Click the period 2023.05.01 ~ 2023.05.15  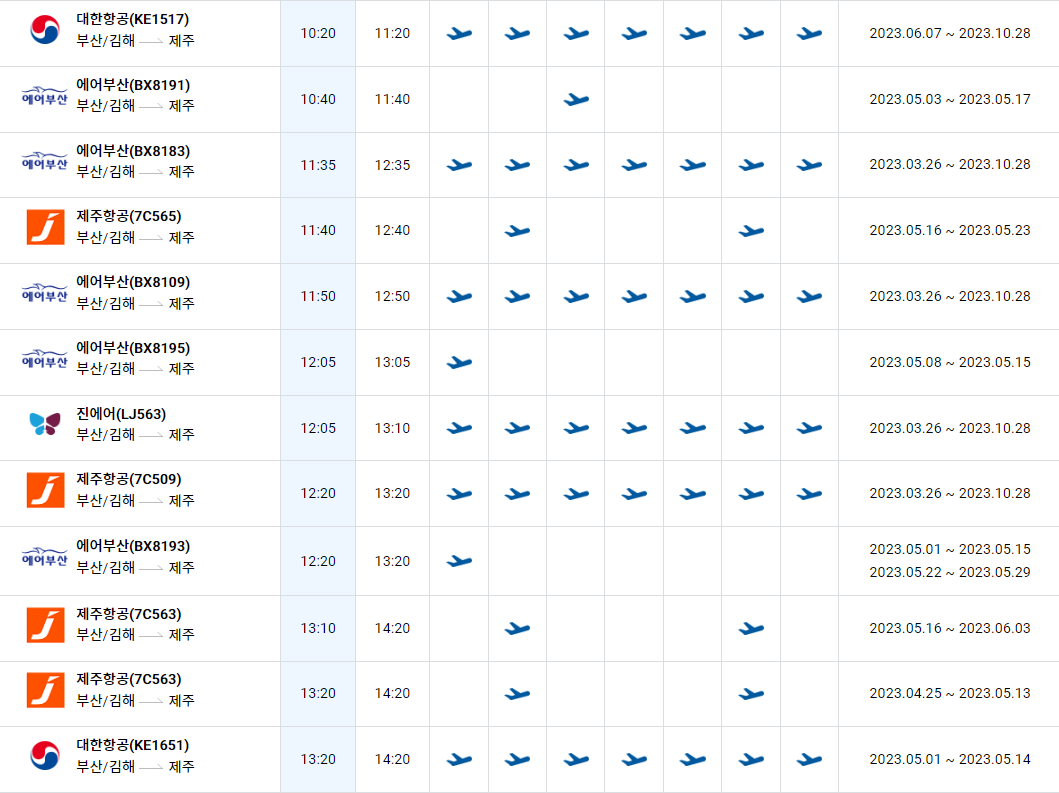(x=950, y=549)
